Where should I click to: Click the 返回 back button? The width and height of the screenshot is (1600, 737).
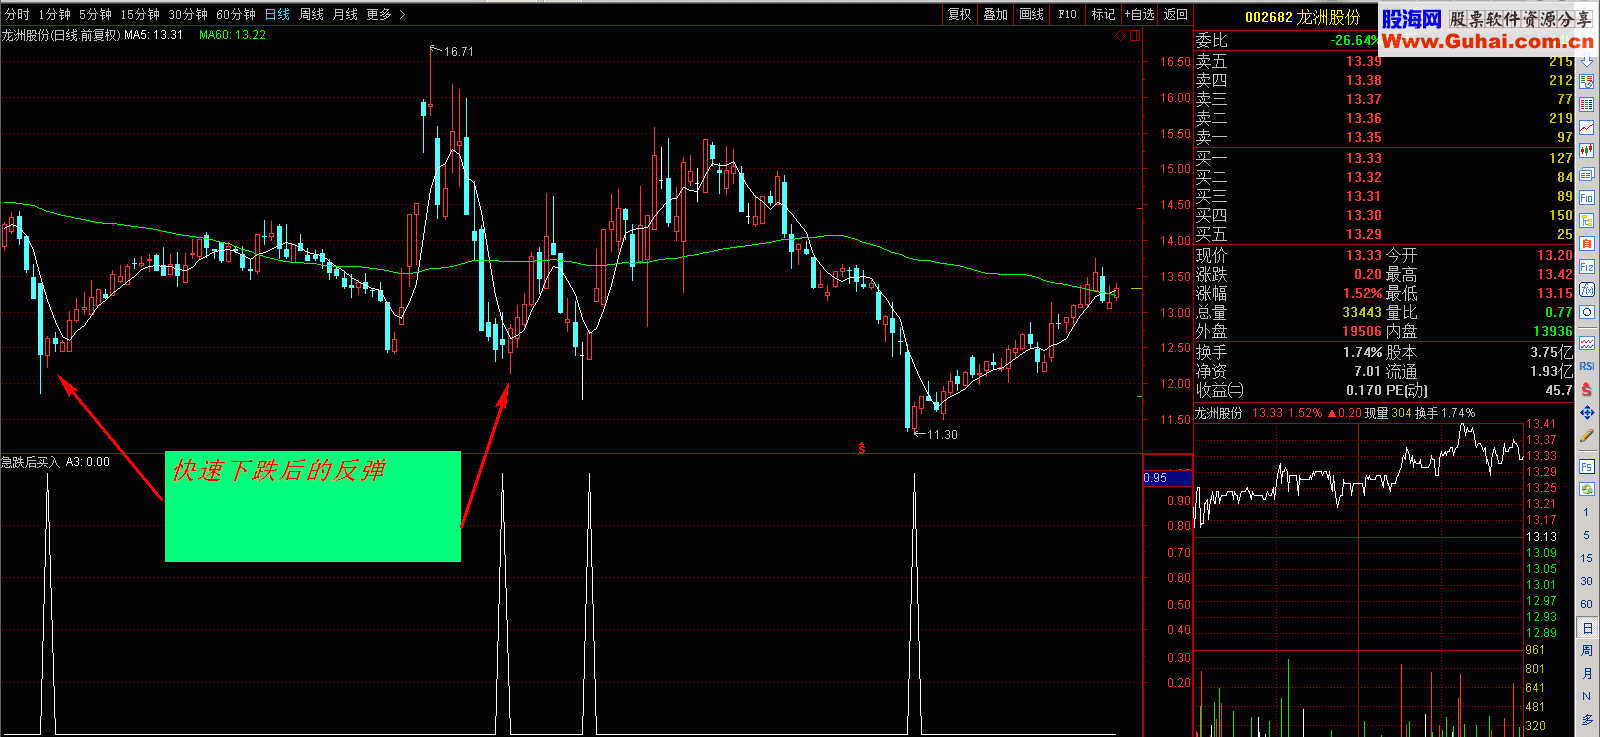pyautogui.click(x=1176, y=14)
